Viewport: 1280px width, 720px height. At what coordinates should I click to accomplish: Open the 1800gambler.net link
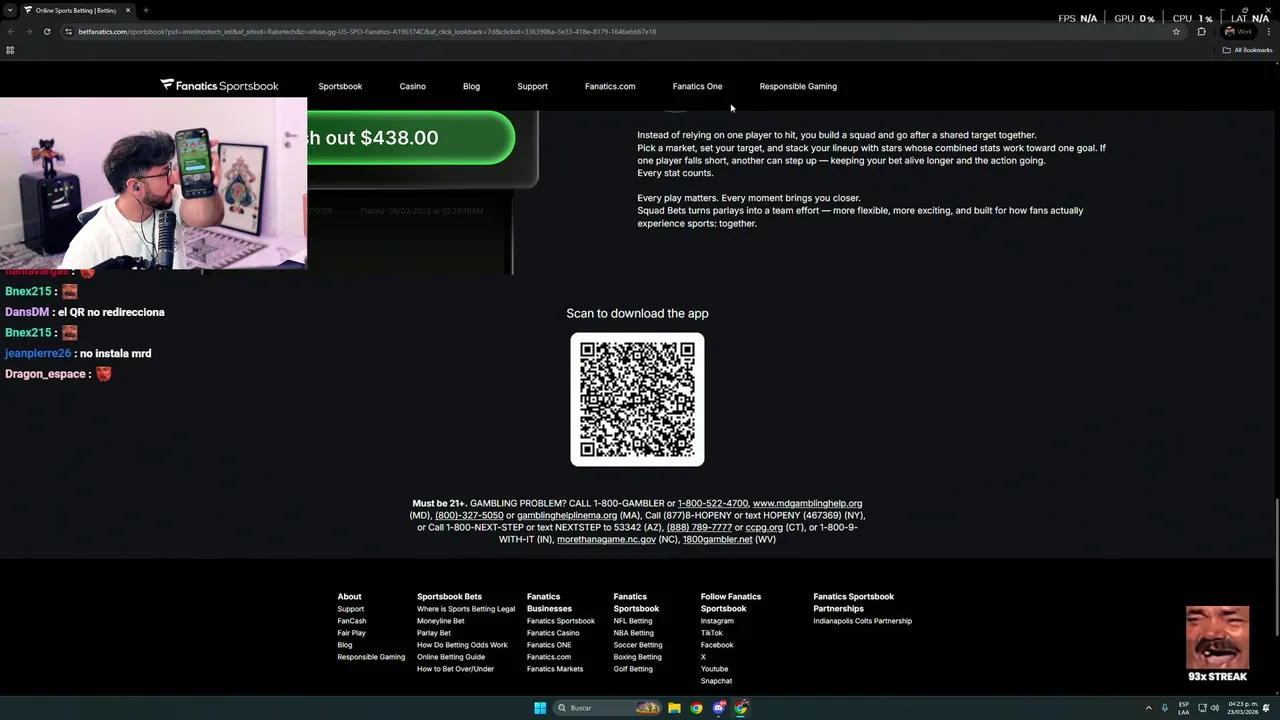tap(717, 539)
